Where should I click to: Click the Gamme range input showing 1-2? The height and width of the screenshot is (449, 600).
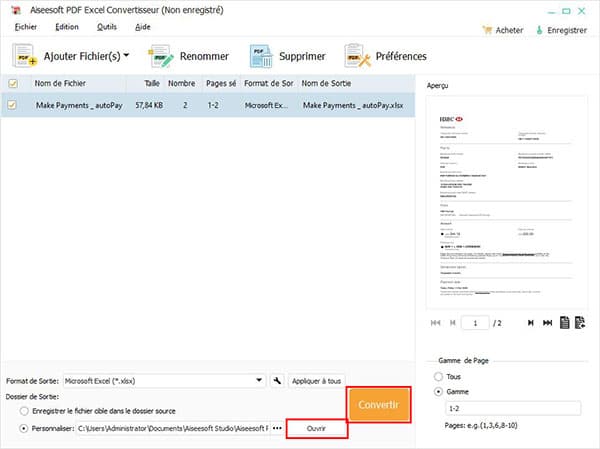click(513, 408)
